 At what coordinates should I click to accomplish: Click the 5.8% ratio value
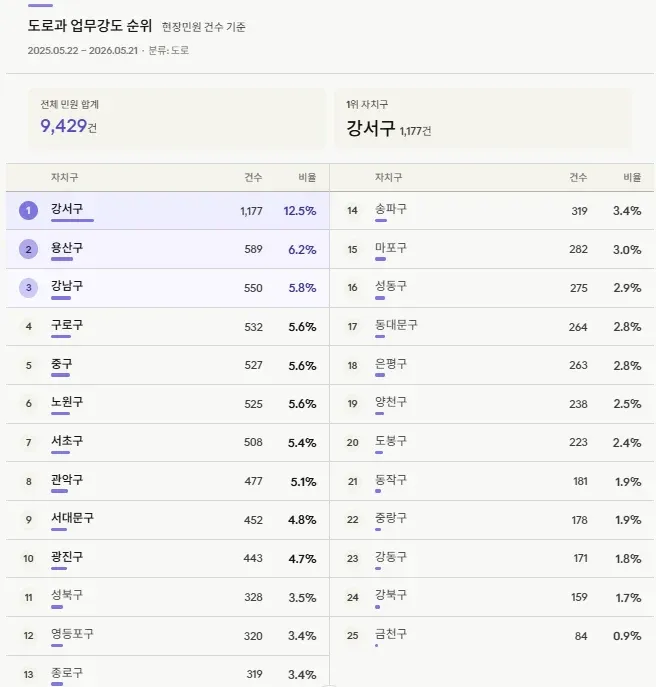point(302,288)
